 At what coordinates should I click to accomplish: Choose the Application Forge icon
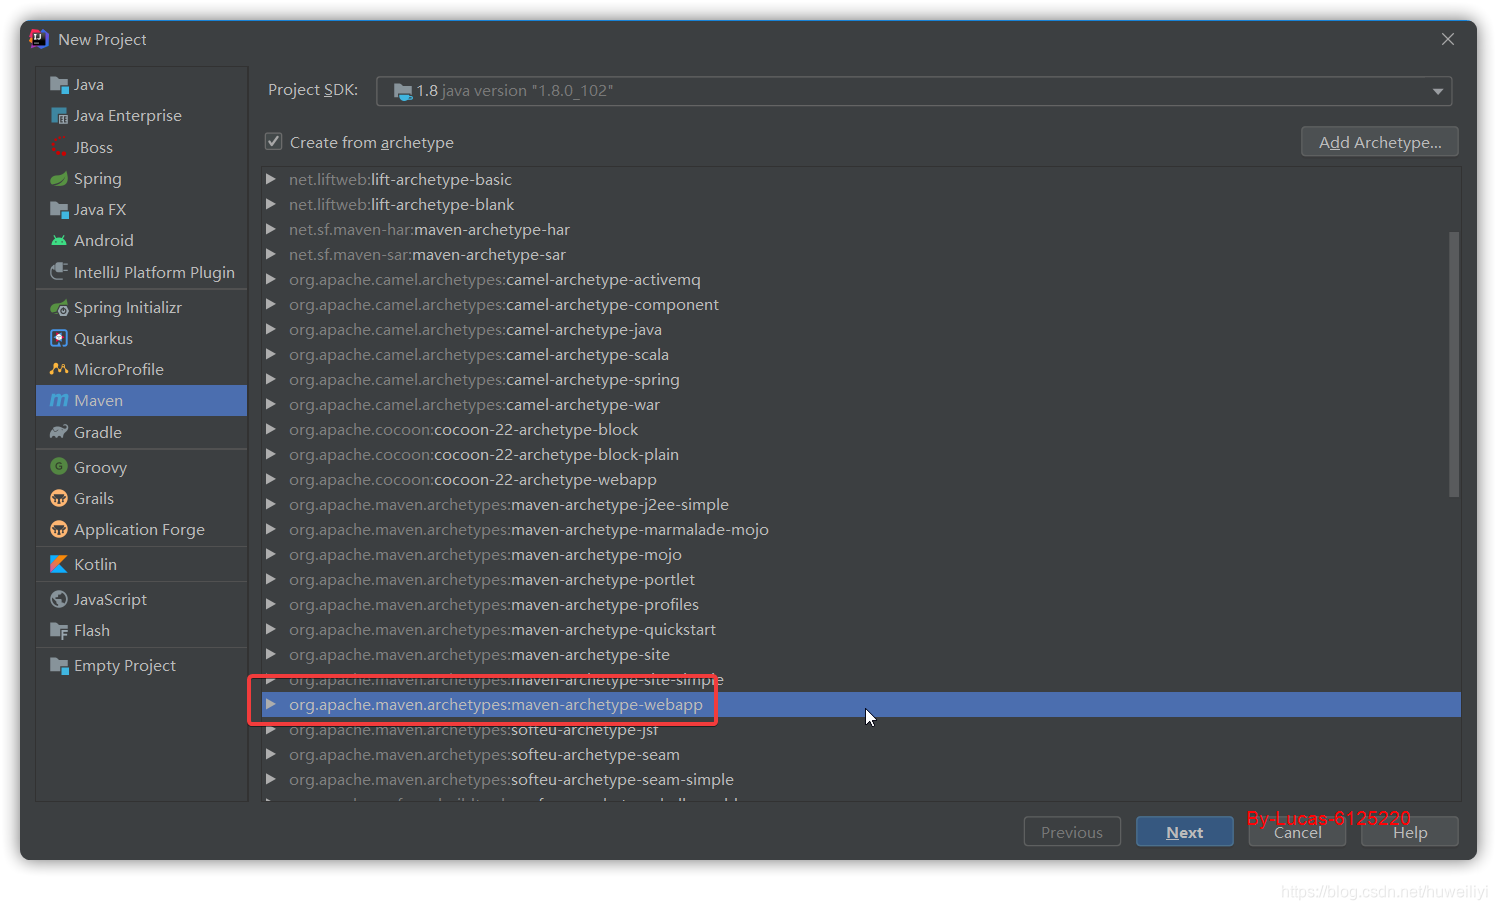tap(59, 529)
